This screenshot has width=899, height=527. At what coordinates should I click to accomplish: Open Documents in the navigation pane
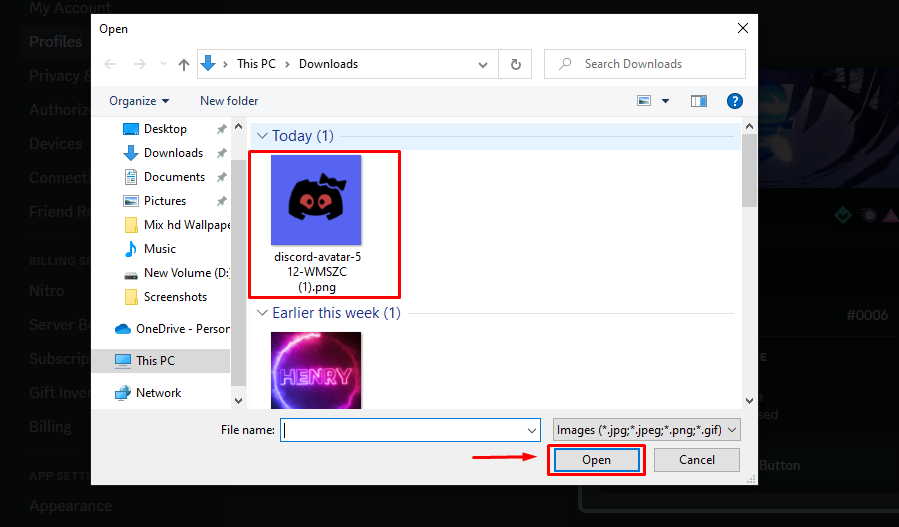(174, 177)
